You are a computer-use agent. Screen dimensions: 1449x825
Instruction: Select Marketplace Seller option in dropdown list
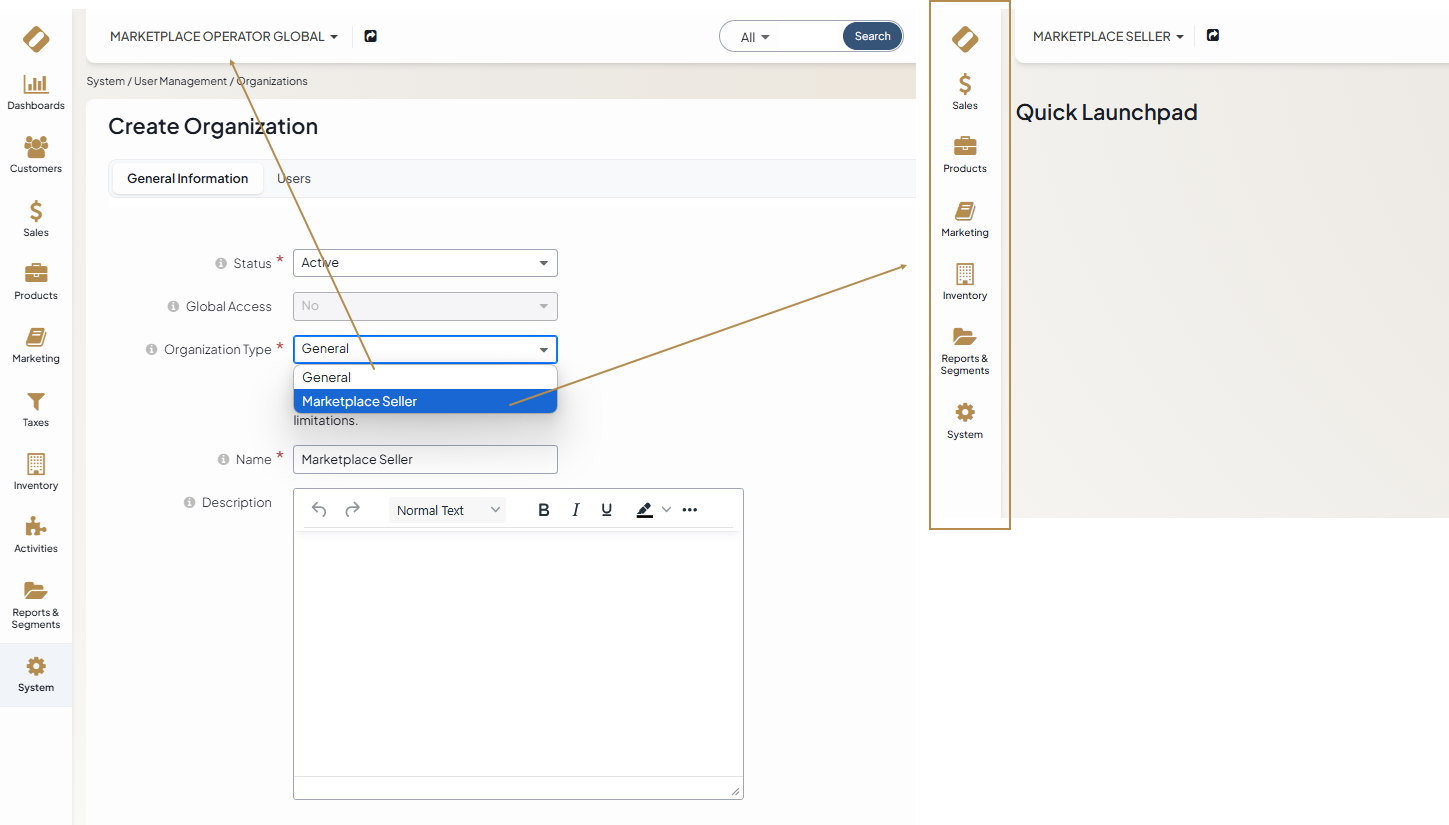[x=425, y=401]
